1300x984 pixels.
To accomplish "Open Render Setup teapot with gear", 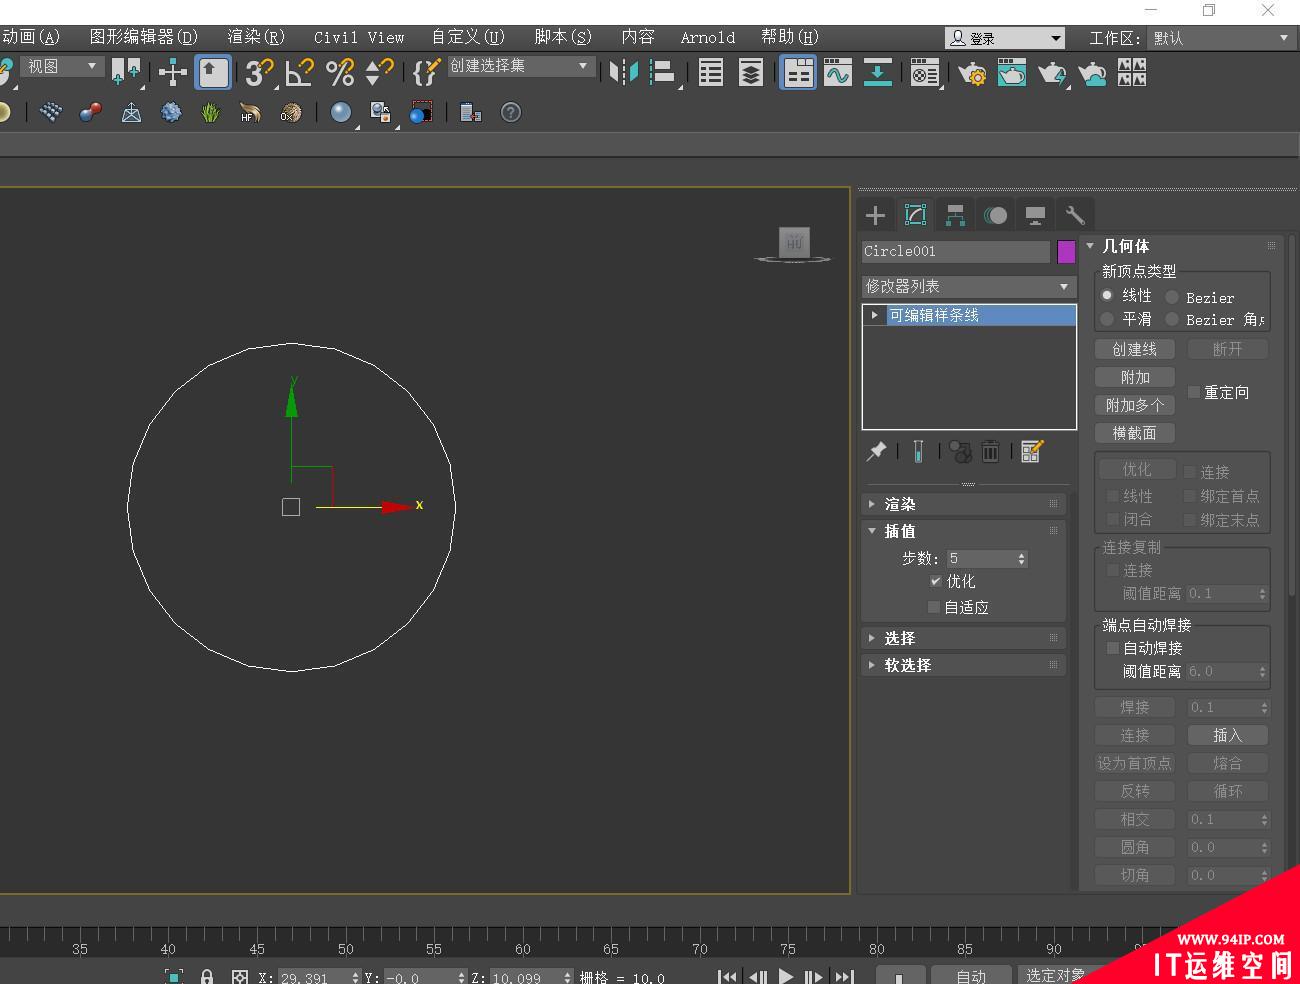I will coord(971,72).
